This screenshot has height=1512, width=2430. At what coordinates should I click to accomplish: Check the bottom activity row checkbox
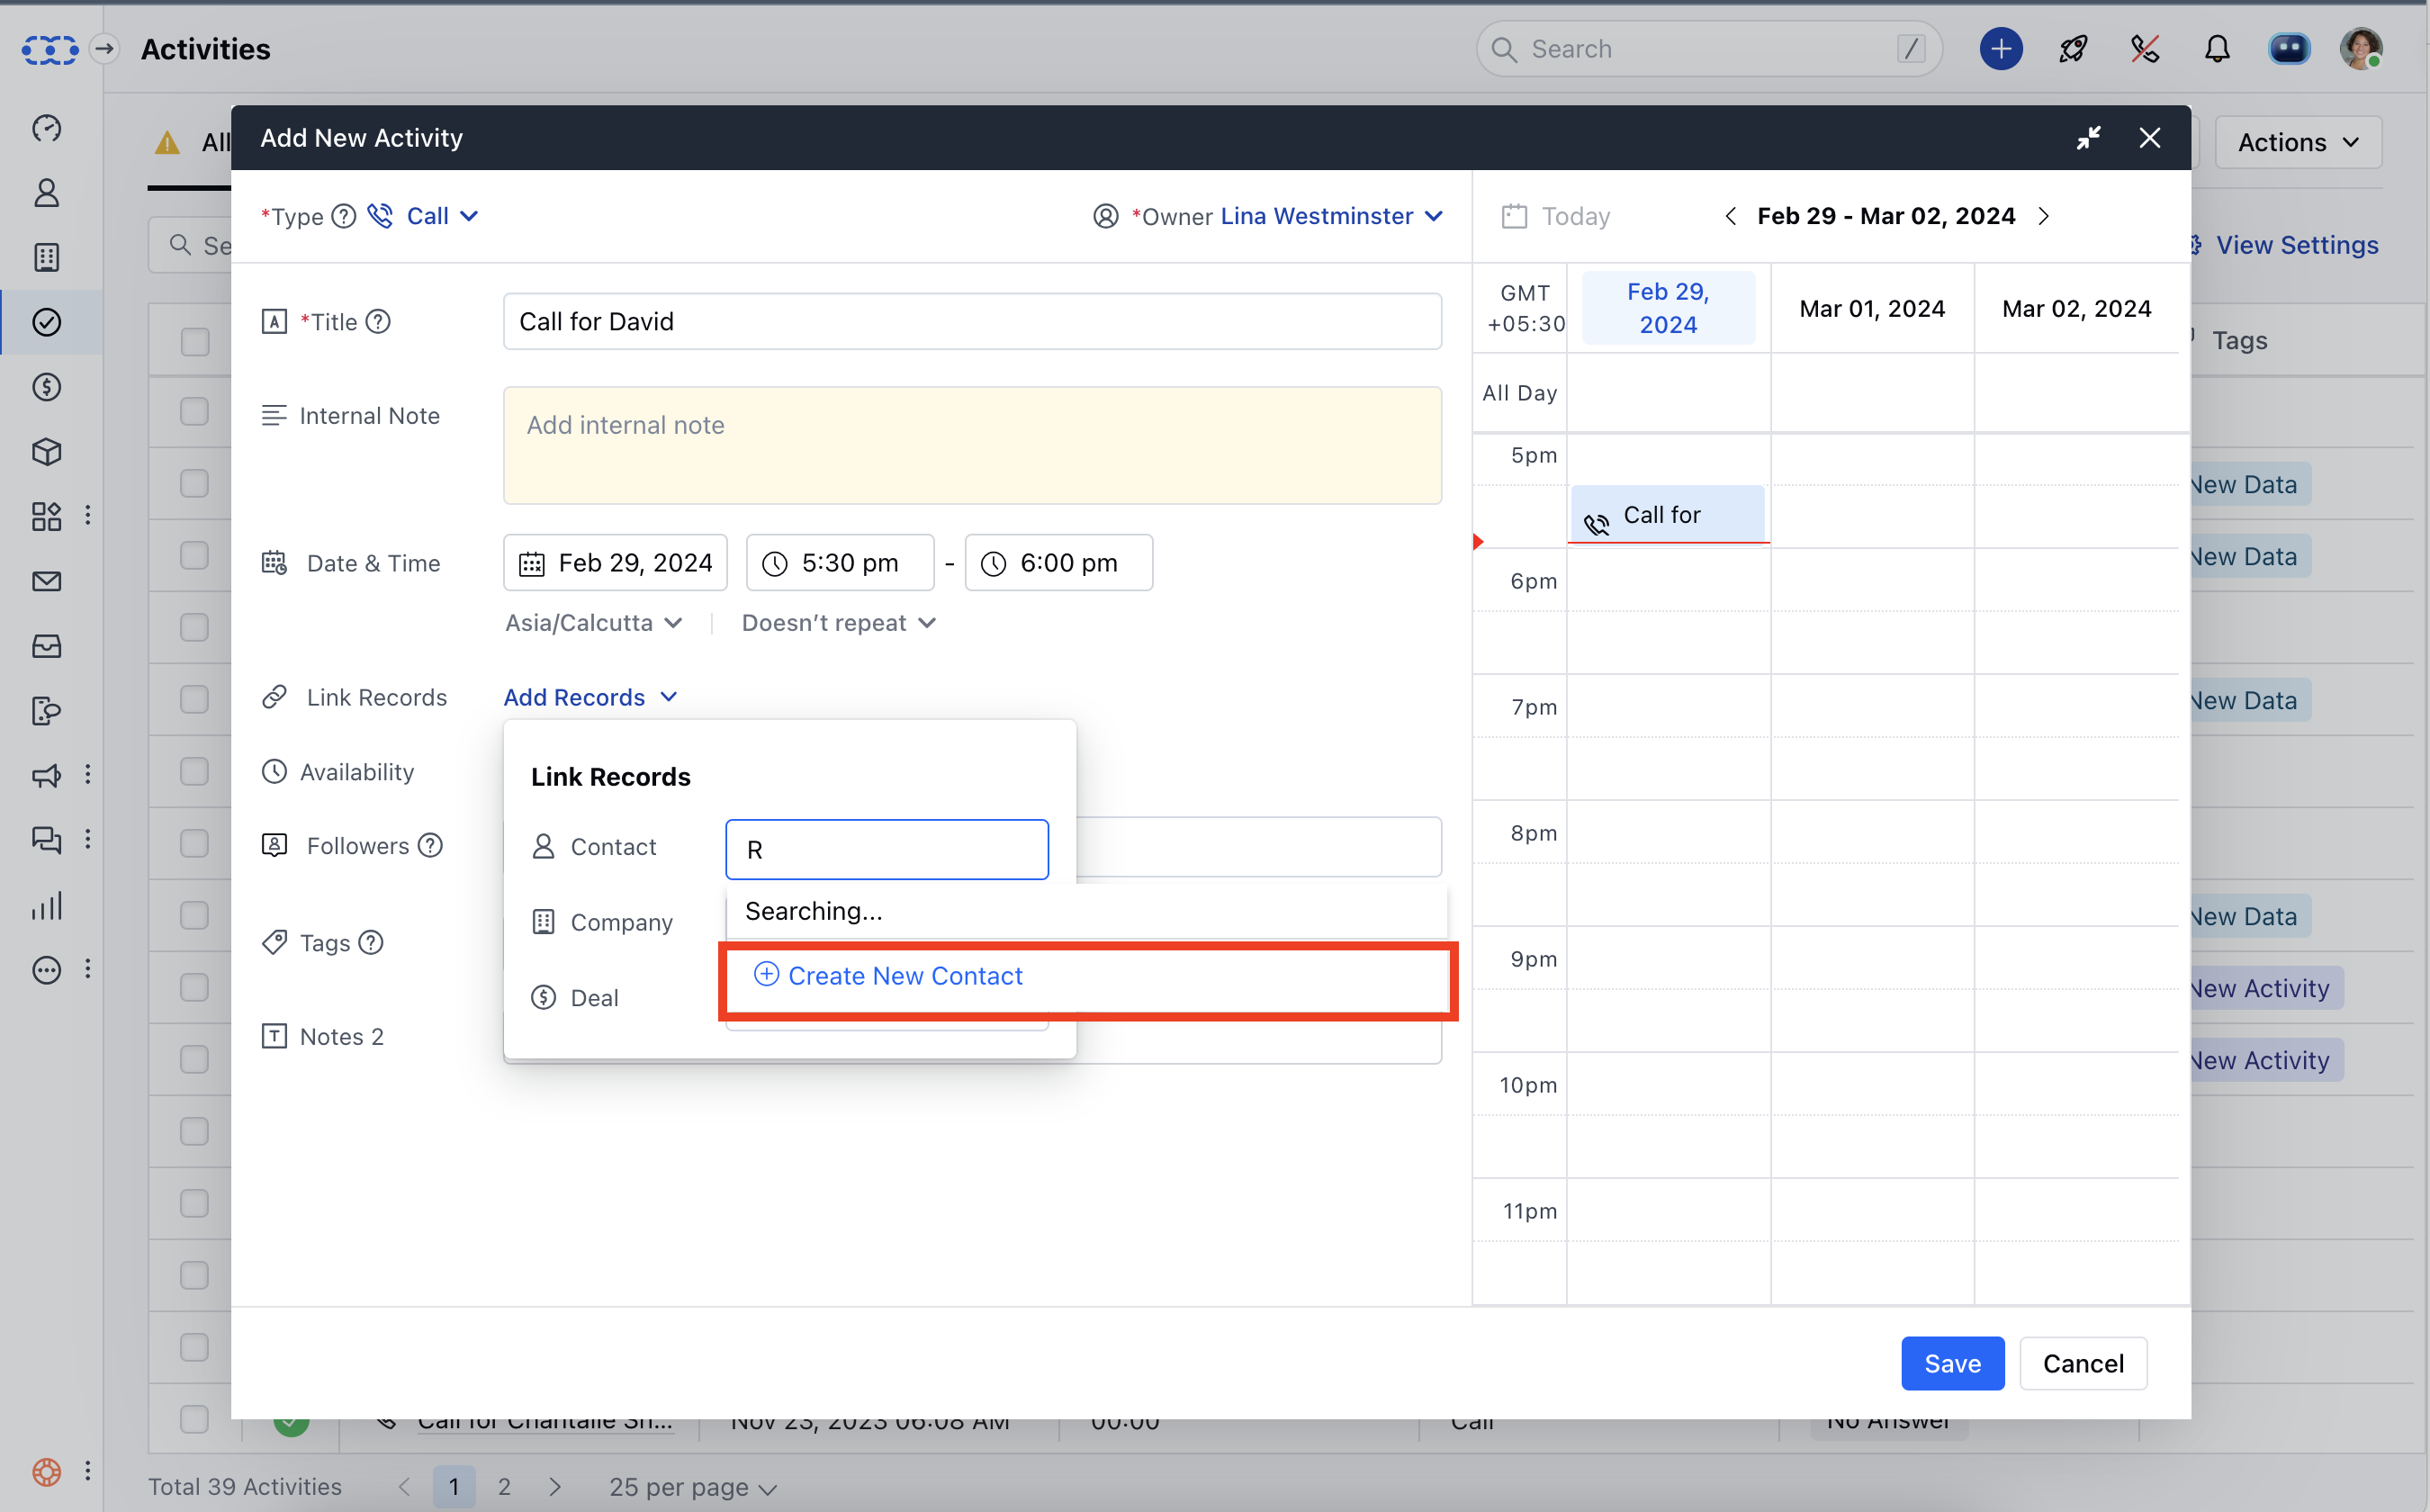click(x=194, y=1418)
